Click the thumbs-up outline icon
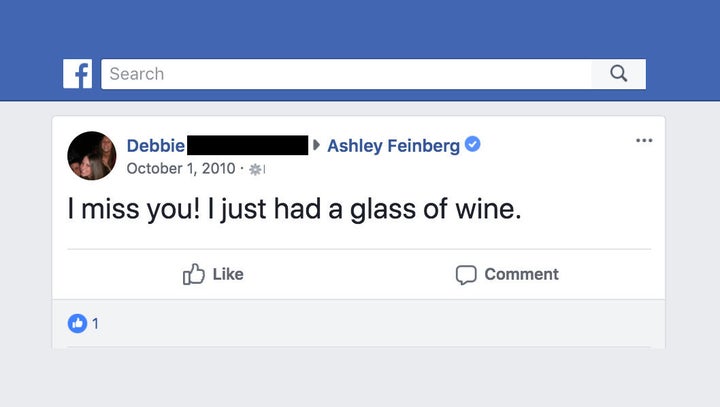Viewport: 720px width, 407px height. [x=193, y=274]
